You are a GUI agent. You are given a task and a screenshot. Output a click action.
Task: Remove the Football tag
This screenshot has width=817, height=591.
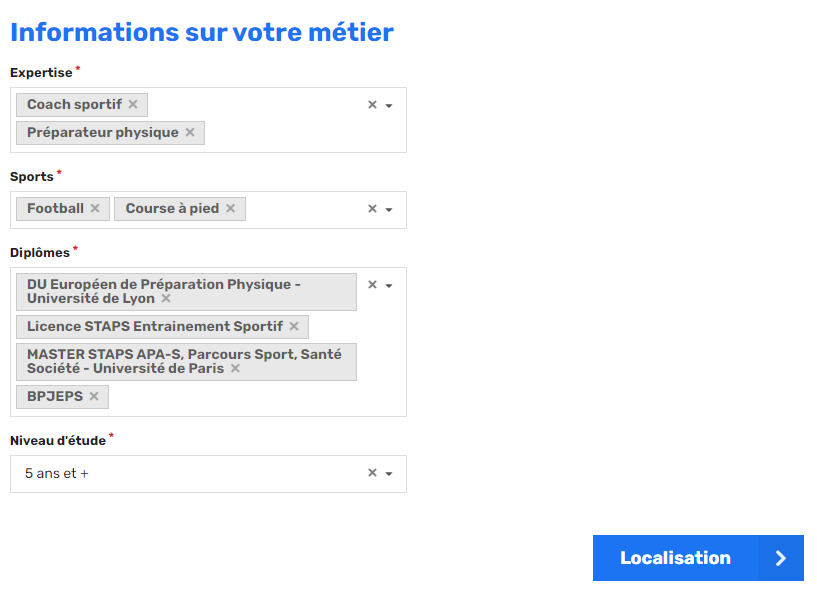click(x=95, y=208)
